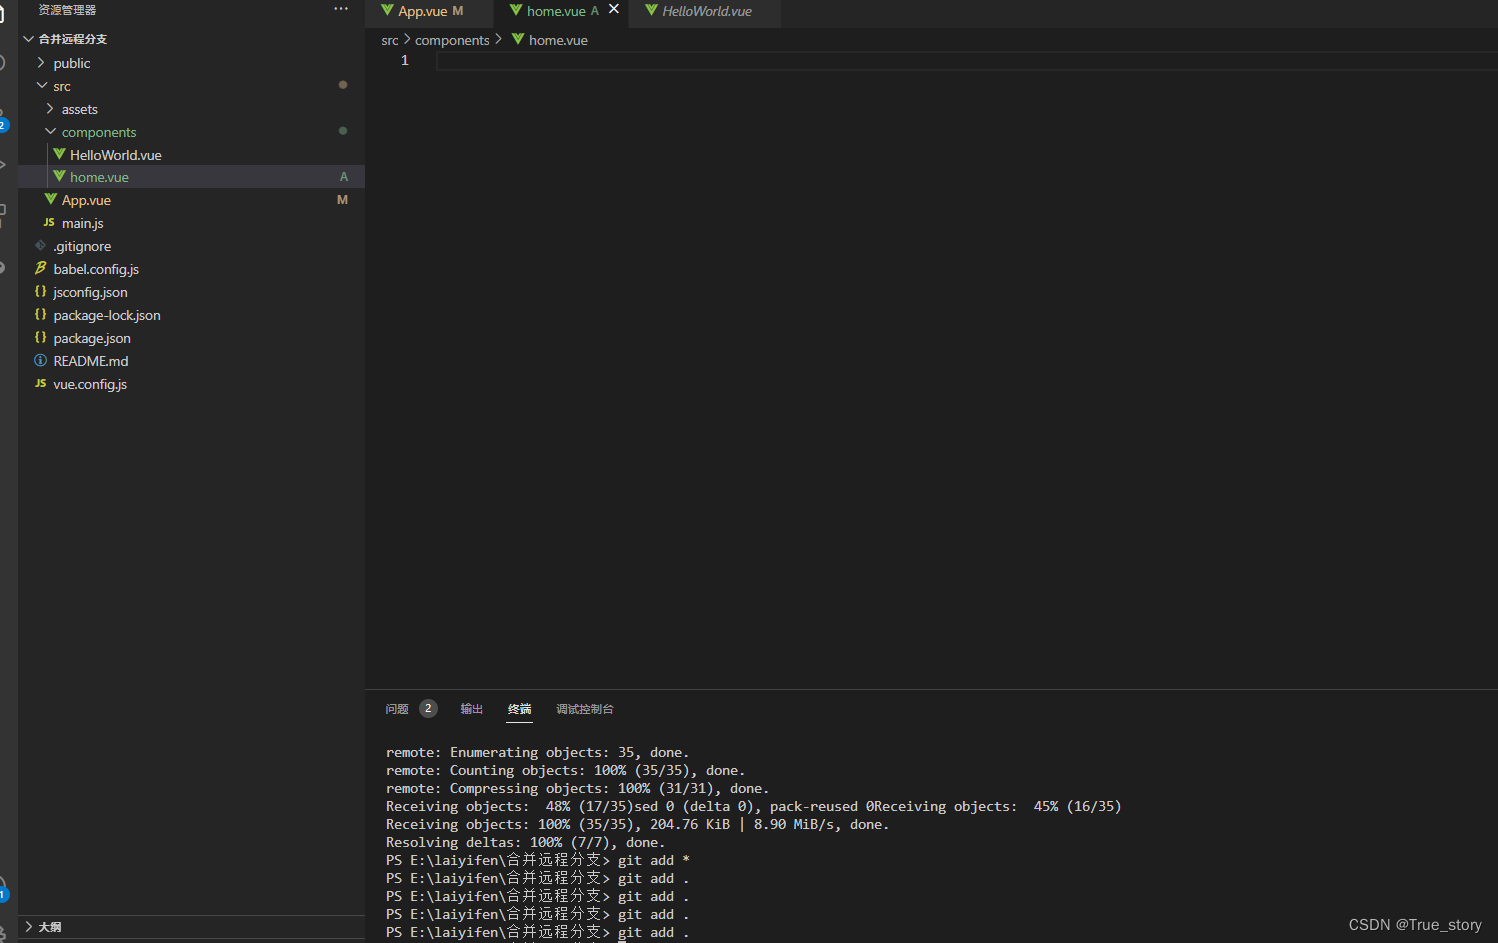Viewport: 1498px width, 943px height.
Task: Click the Vue icon beside HelloWorld.vue in tree
Action: pos(60,154)
